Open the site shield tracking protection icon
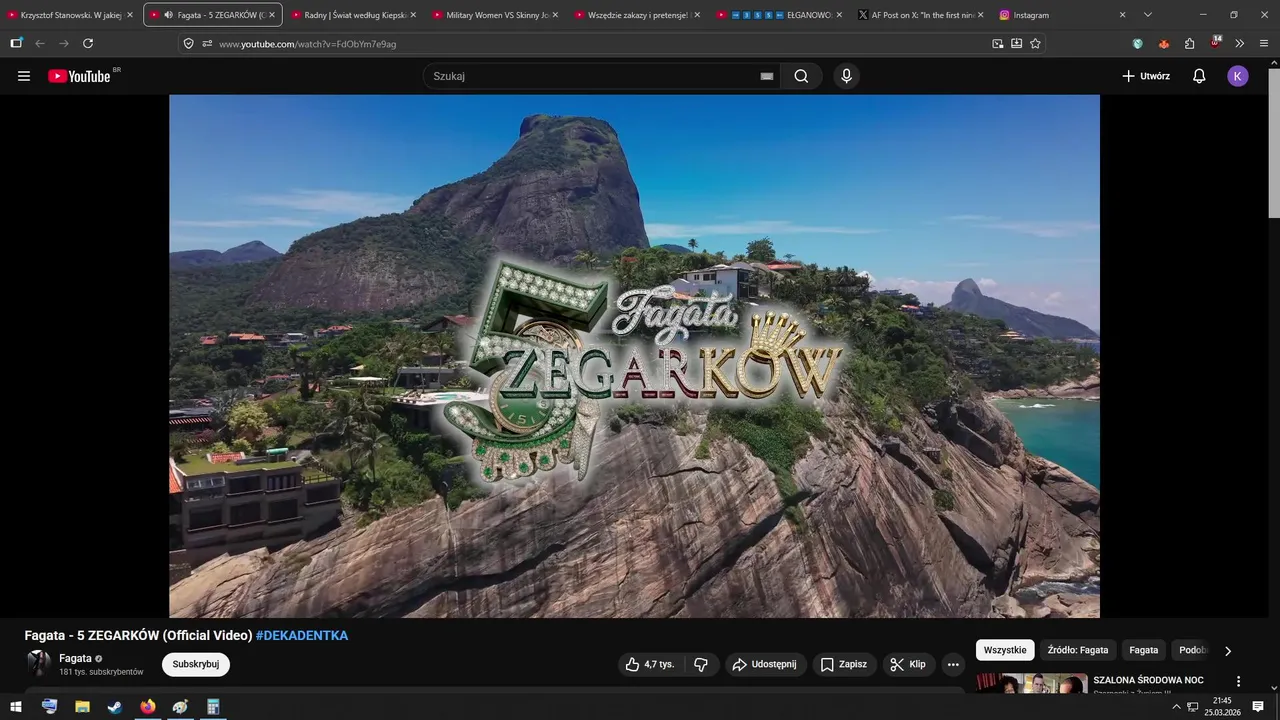This screenshot has height=720, width=1280. pos(188,43)
